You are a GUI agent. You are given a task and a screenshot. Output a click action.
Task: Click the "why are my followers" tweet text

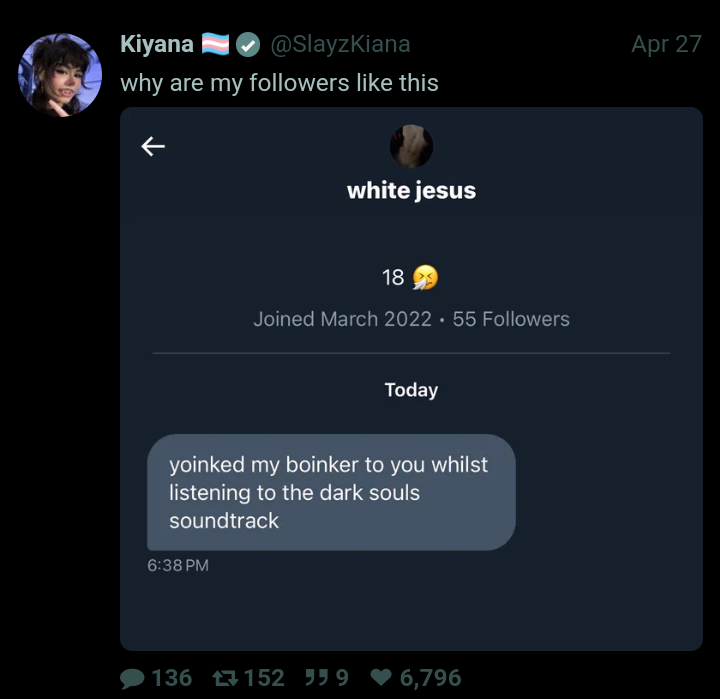pyautogui.click(x=279, y=82)
